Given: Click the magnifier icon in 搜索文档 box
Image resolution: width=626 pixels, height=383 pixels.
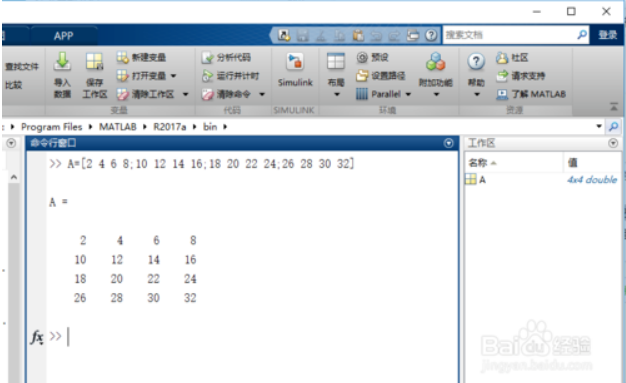Looking at the screenshot, I should [582, 35].
